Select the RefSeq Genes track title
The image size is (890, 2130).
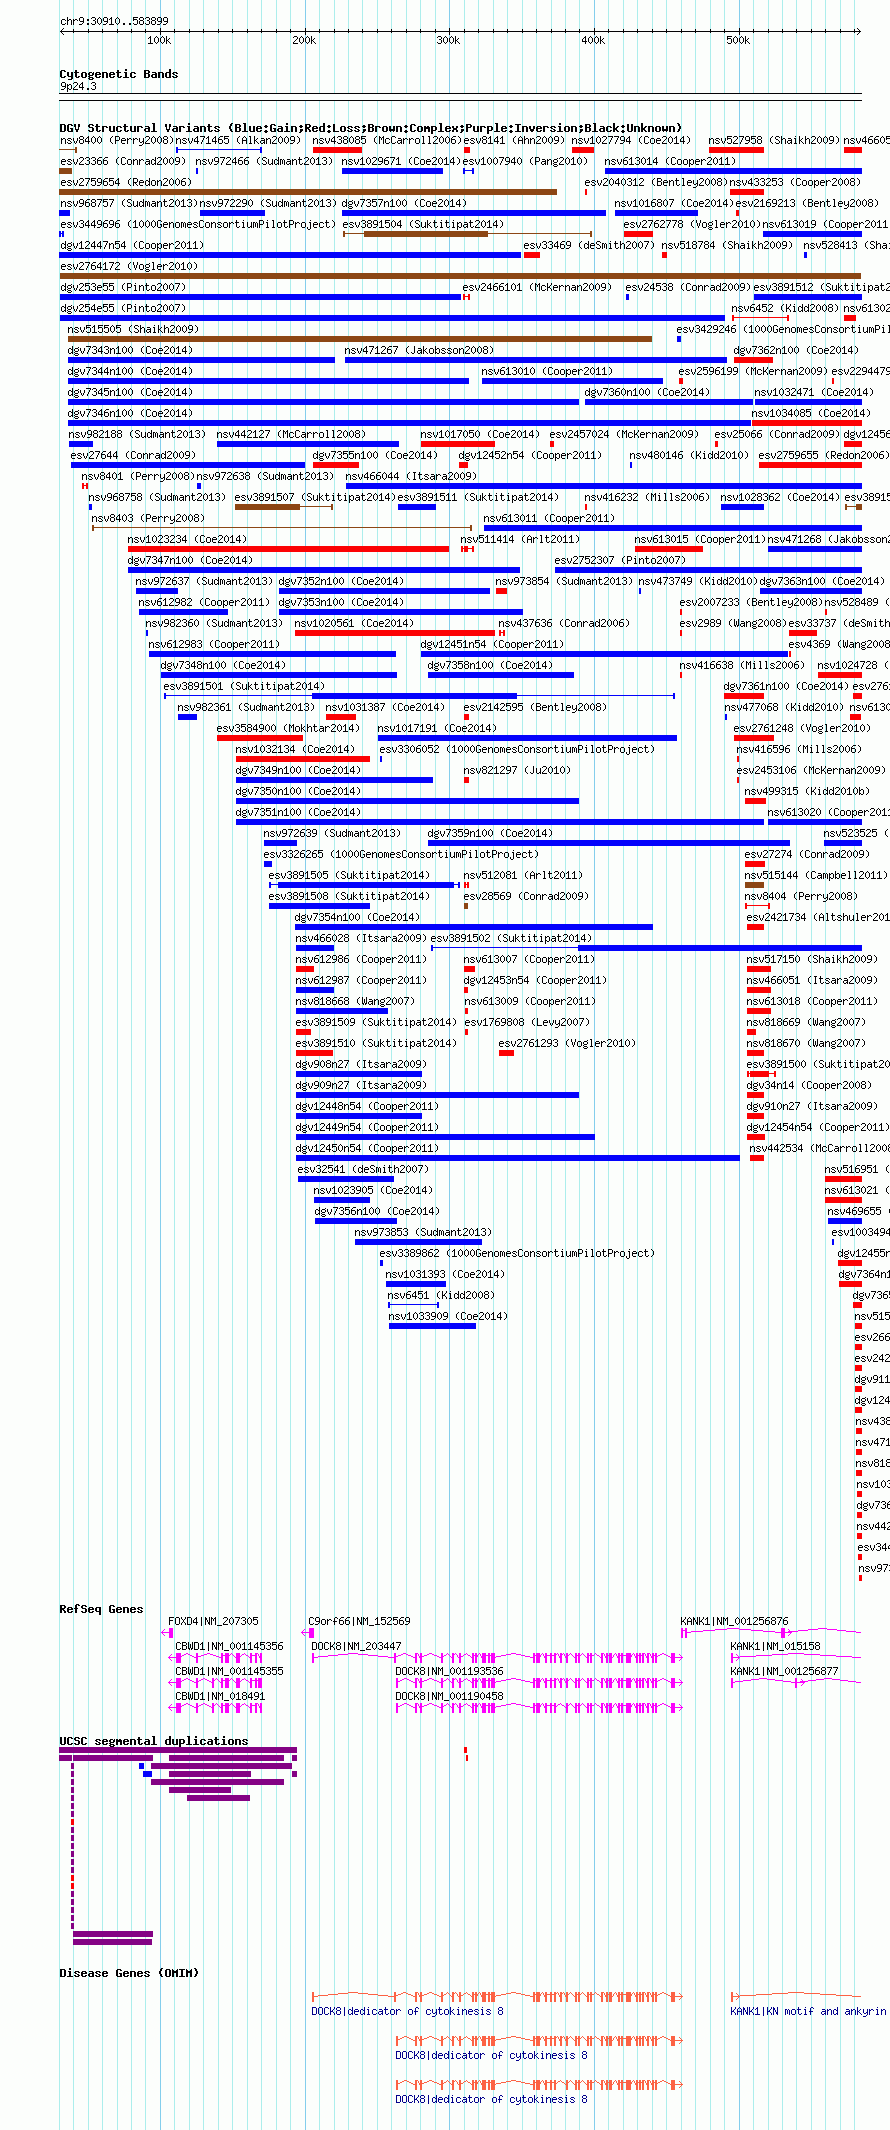101,1609
